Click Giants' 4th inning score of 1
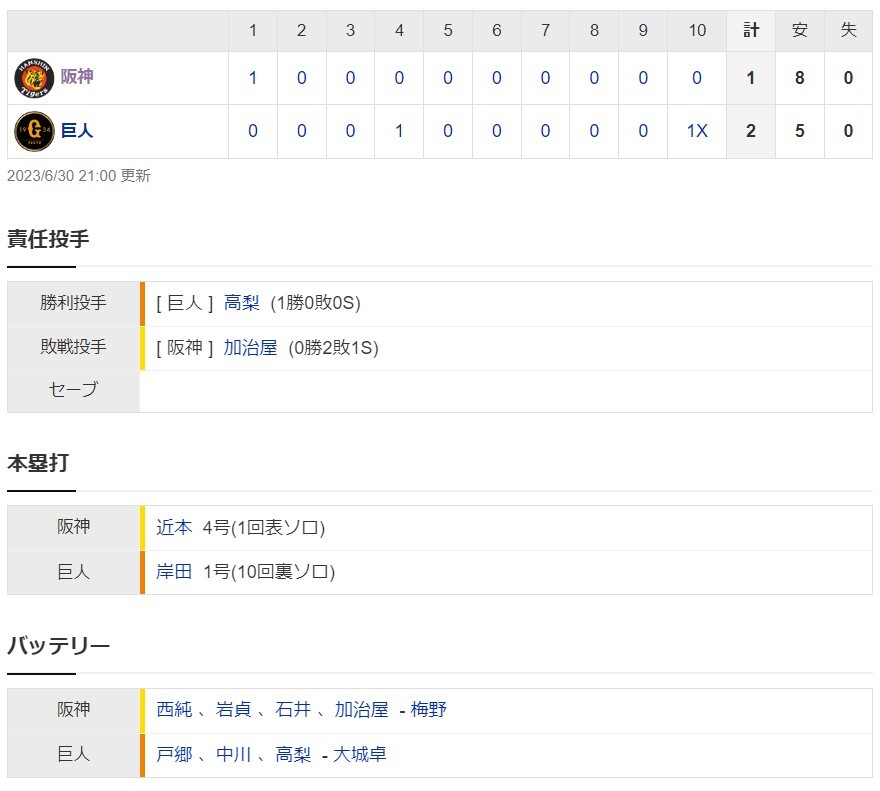 [x=399, y=131]
